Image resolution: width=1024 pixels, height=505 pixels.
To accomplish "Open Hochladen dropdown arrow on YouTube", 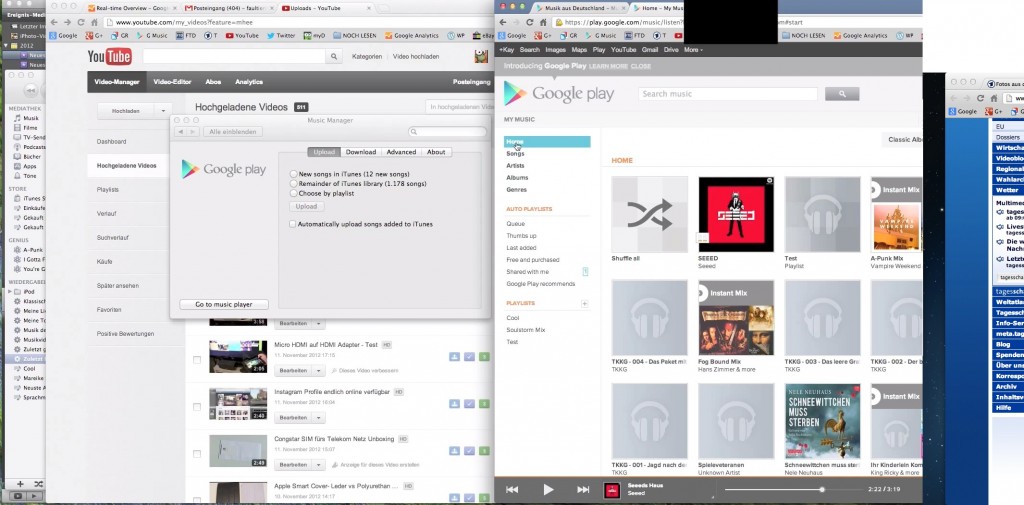I will click(x=164, y=112).
